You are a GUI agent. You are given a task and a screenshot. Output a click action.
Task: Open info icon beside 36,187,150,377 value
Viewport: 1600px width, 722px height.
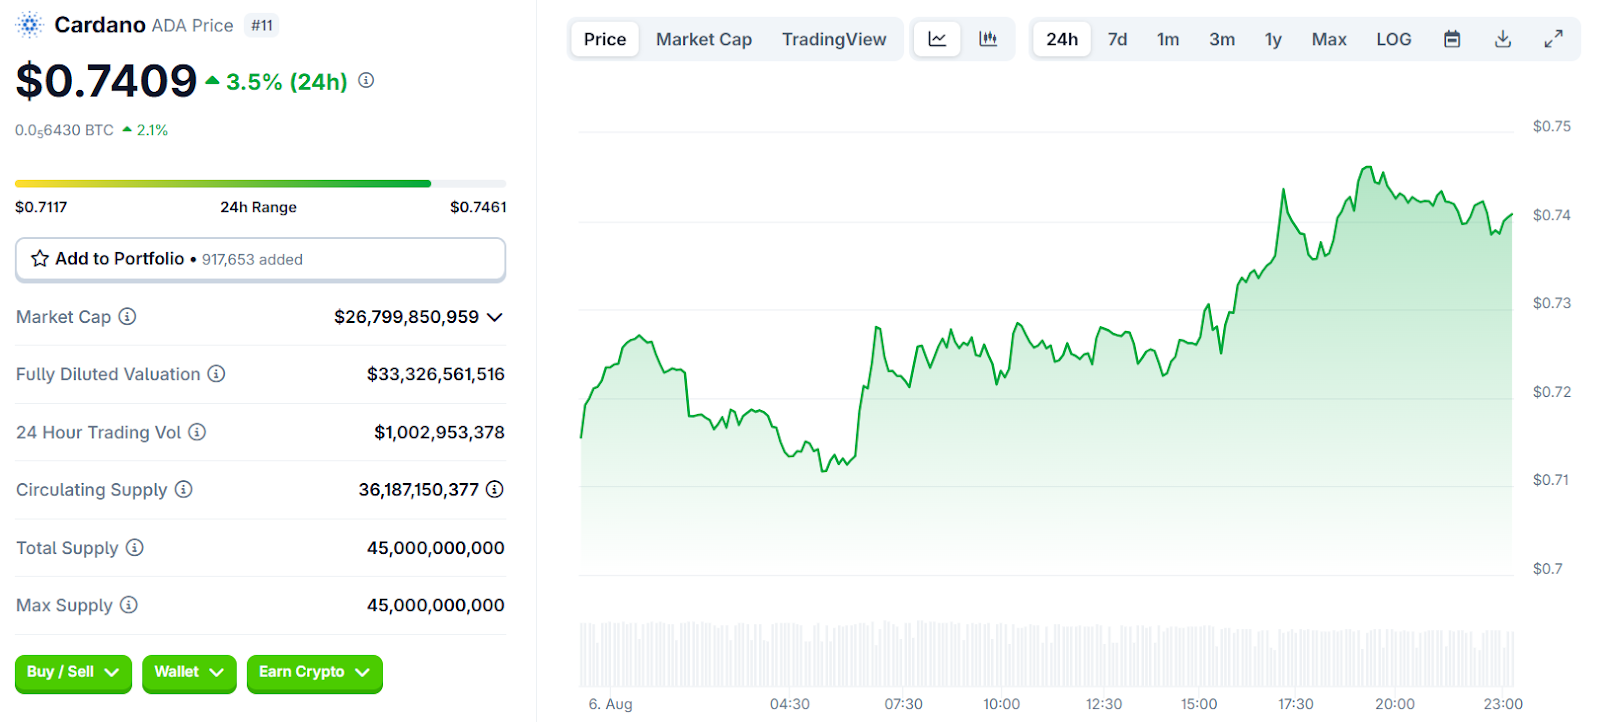[x=495, y=489]
